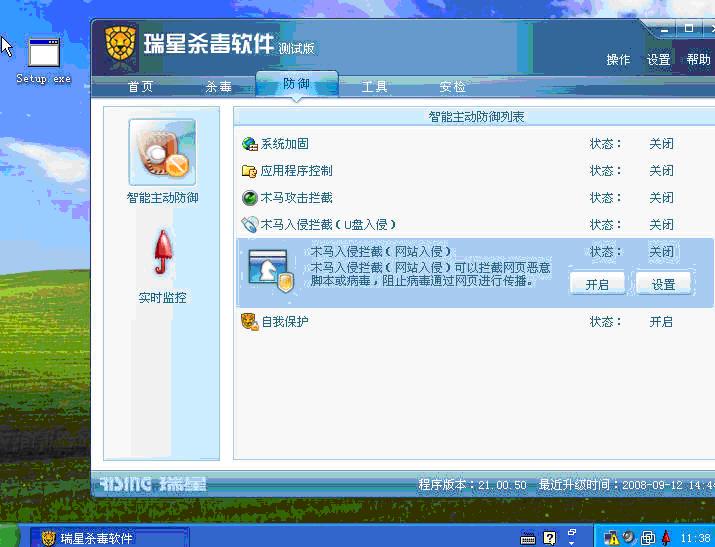Click the 网站入侵 chess knight icon
This screenshot has height=547, width=715.
click(x=271, y=271)
